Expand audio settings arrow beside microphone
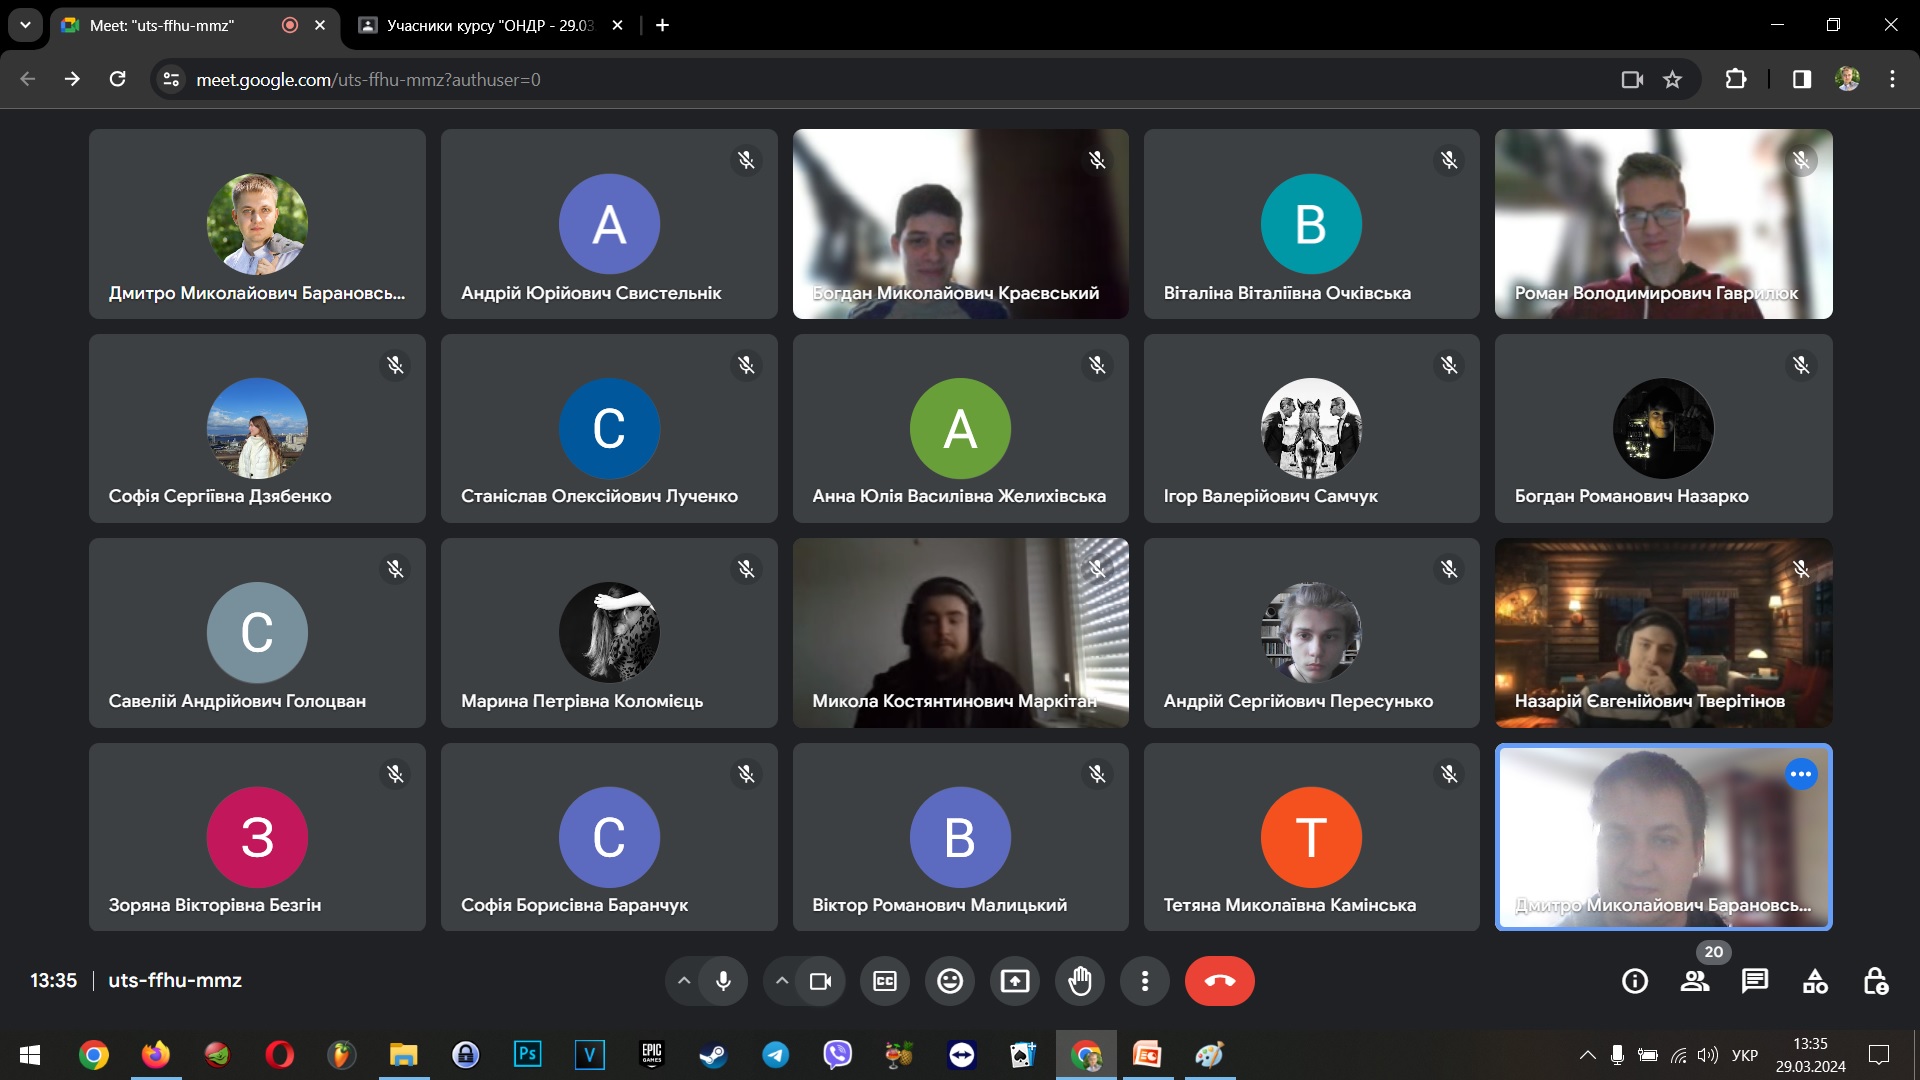1920x1080 pixels. [684, 981]
